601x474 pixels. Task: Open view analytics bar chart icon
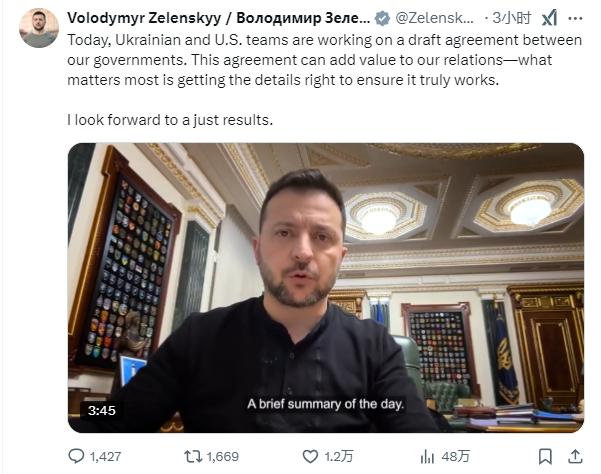click(427, 456)
